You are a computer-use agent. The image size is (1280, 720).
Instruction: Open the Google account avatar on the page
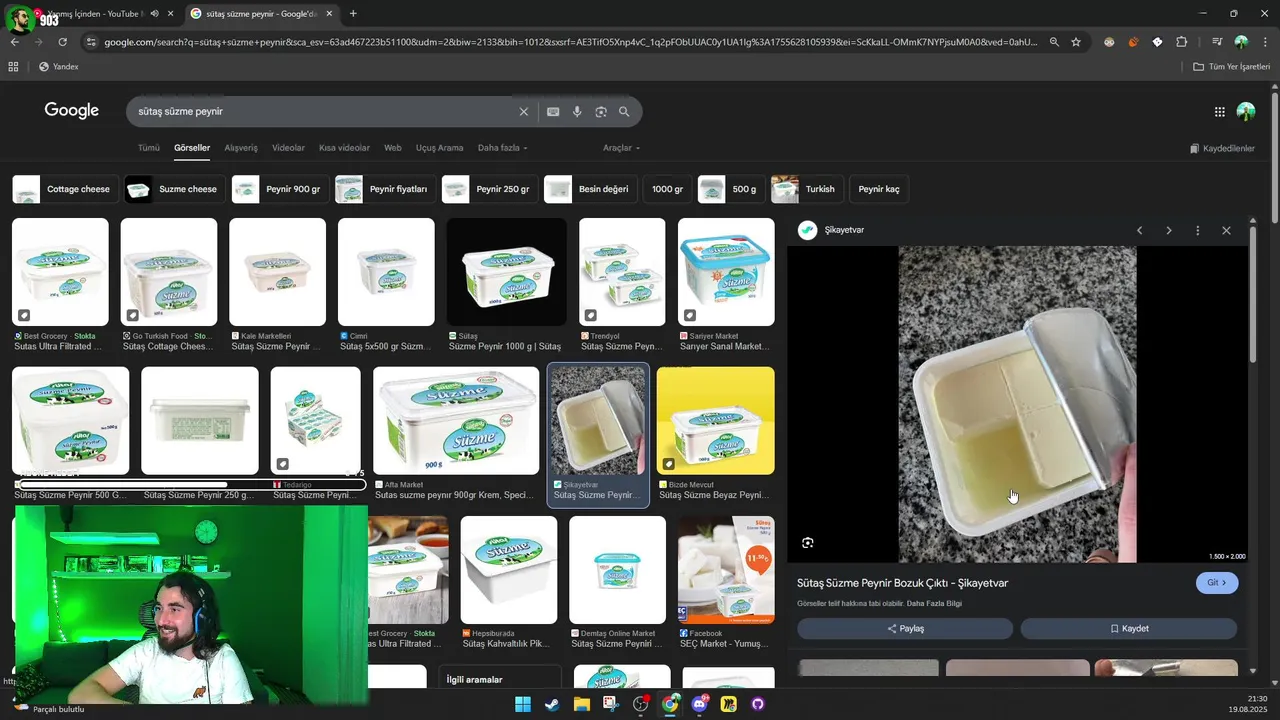(1246, 112)
